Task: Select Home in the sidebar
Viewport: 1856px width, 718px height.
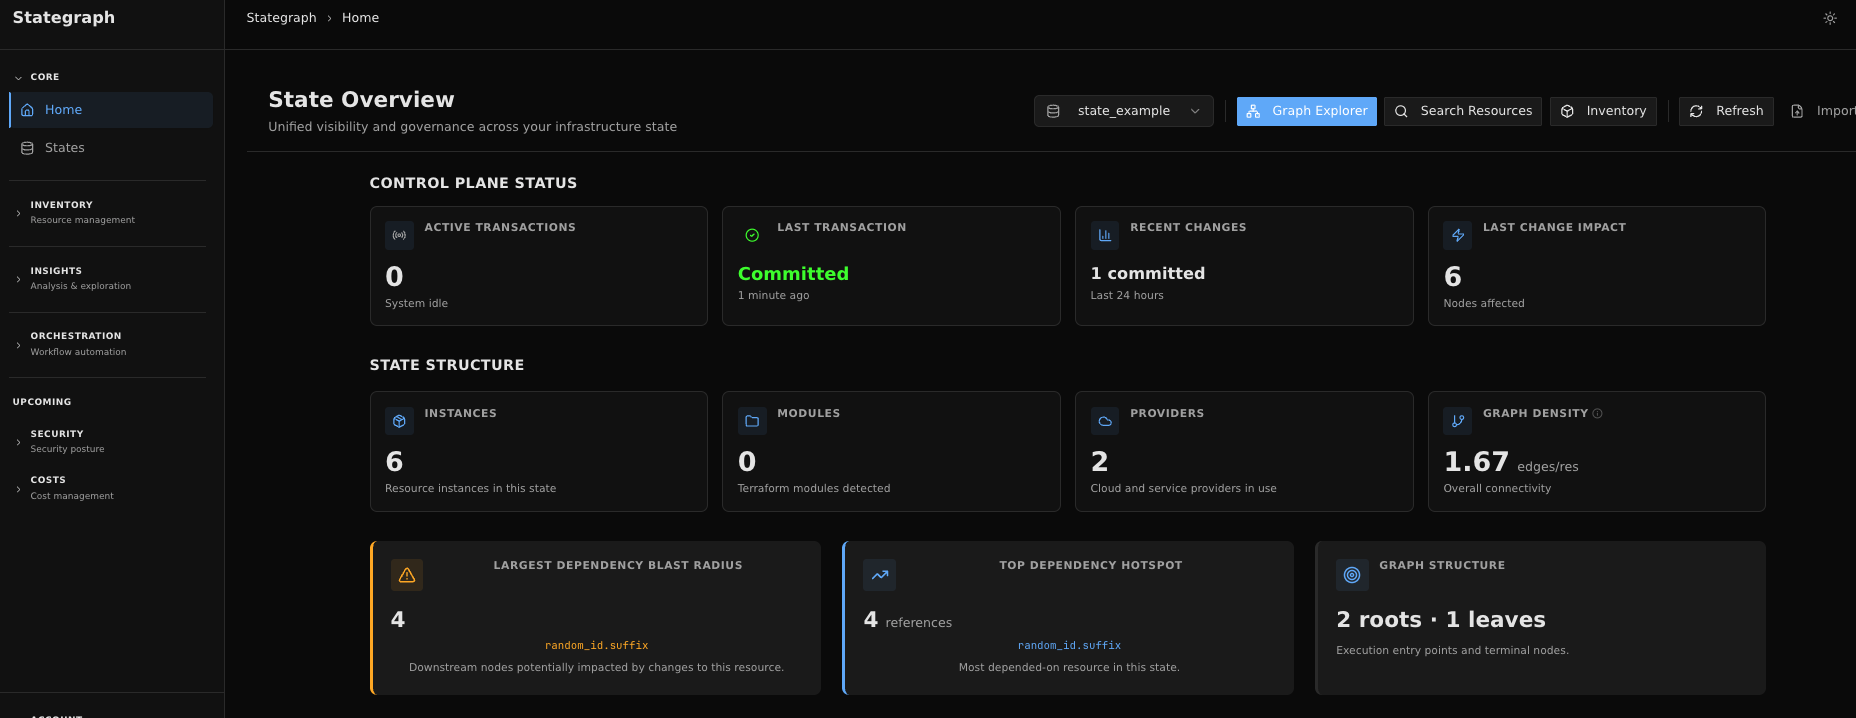Action: click(111, 110)
